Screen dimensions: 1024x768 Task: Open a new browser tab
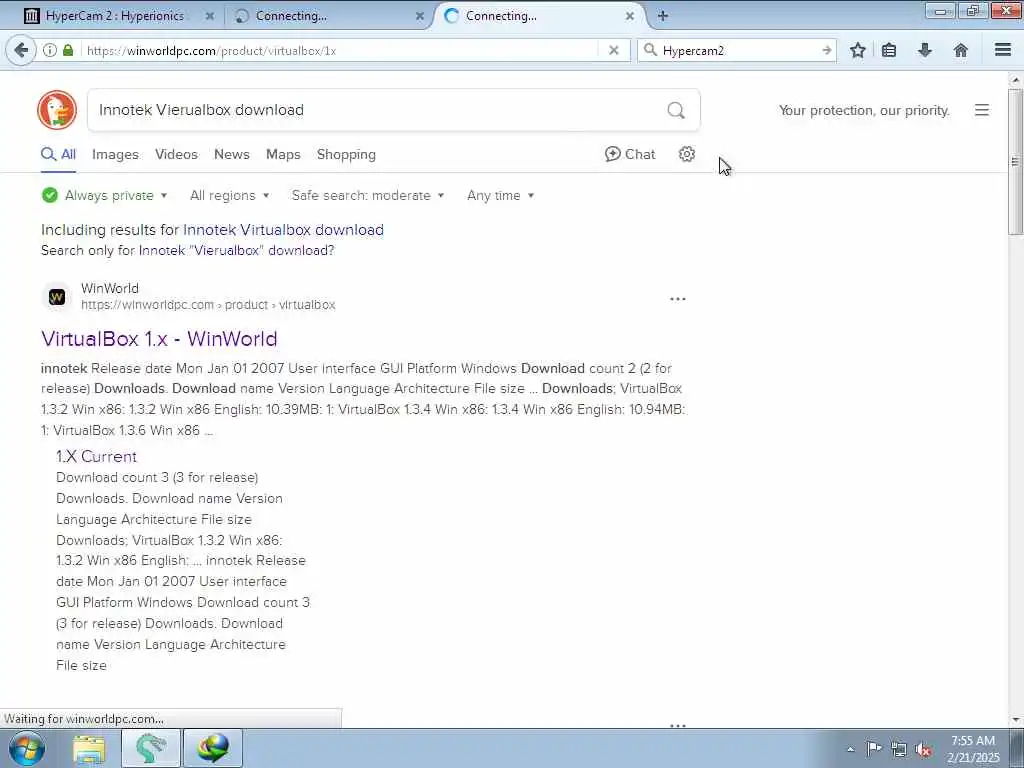tap(662, 16)
